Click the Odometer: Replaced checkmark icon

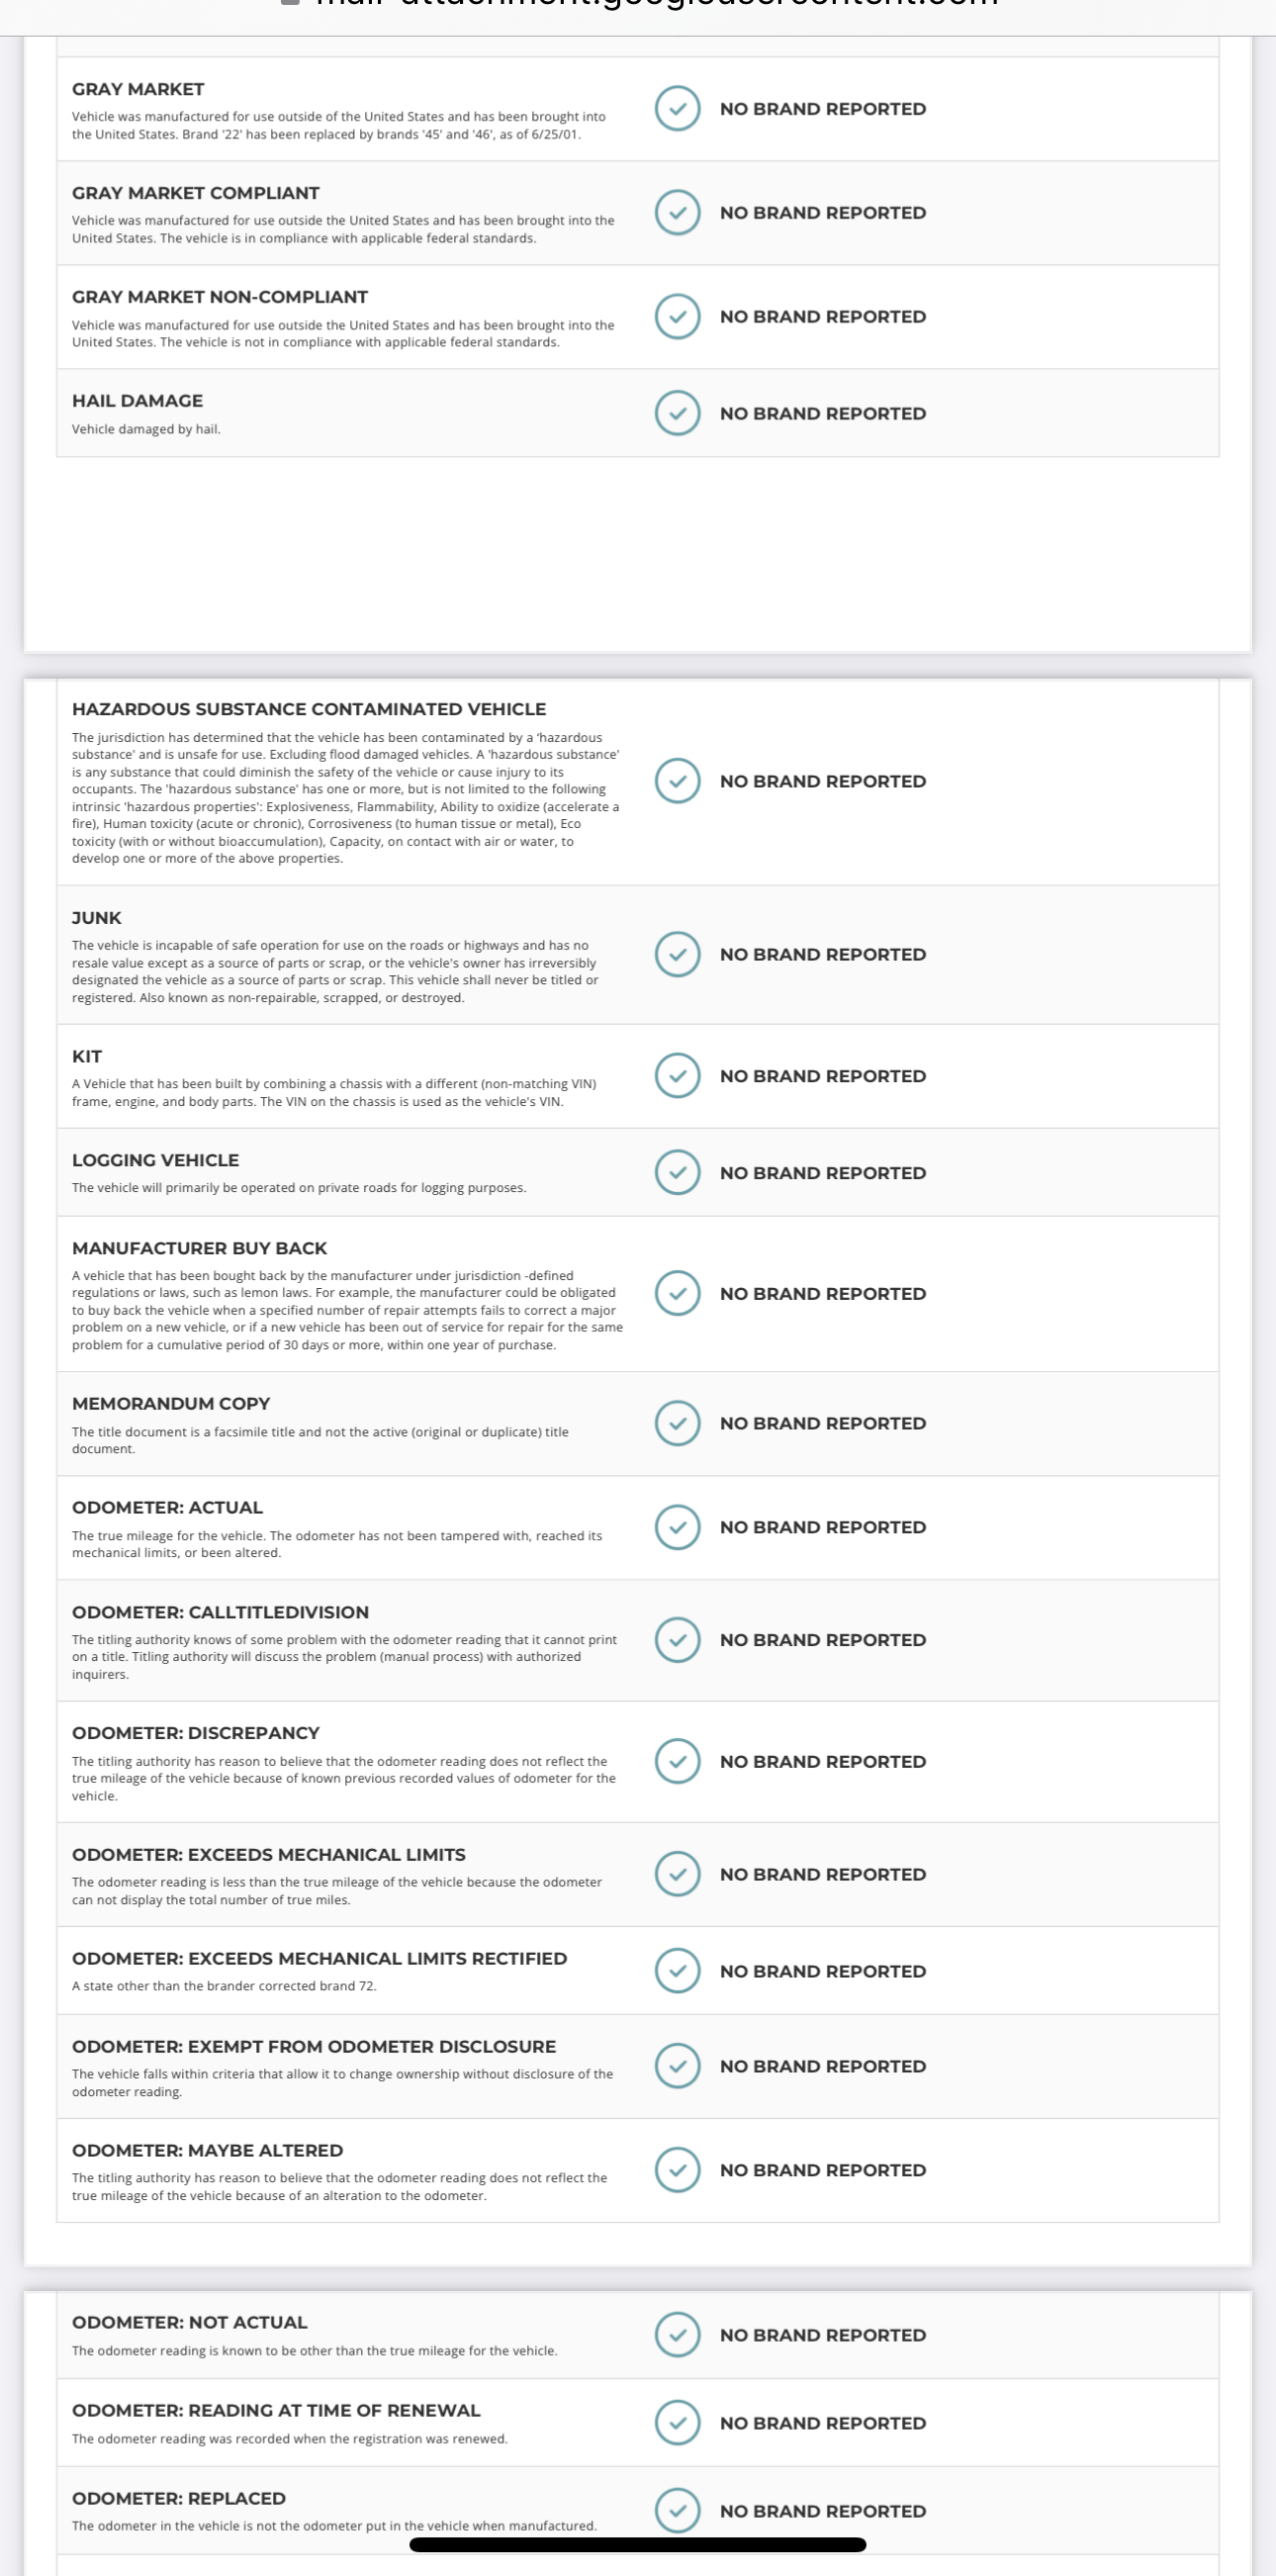[x=677, y=2509]
